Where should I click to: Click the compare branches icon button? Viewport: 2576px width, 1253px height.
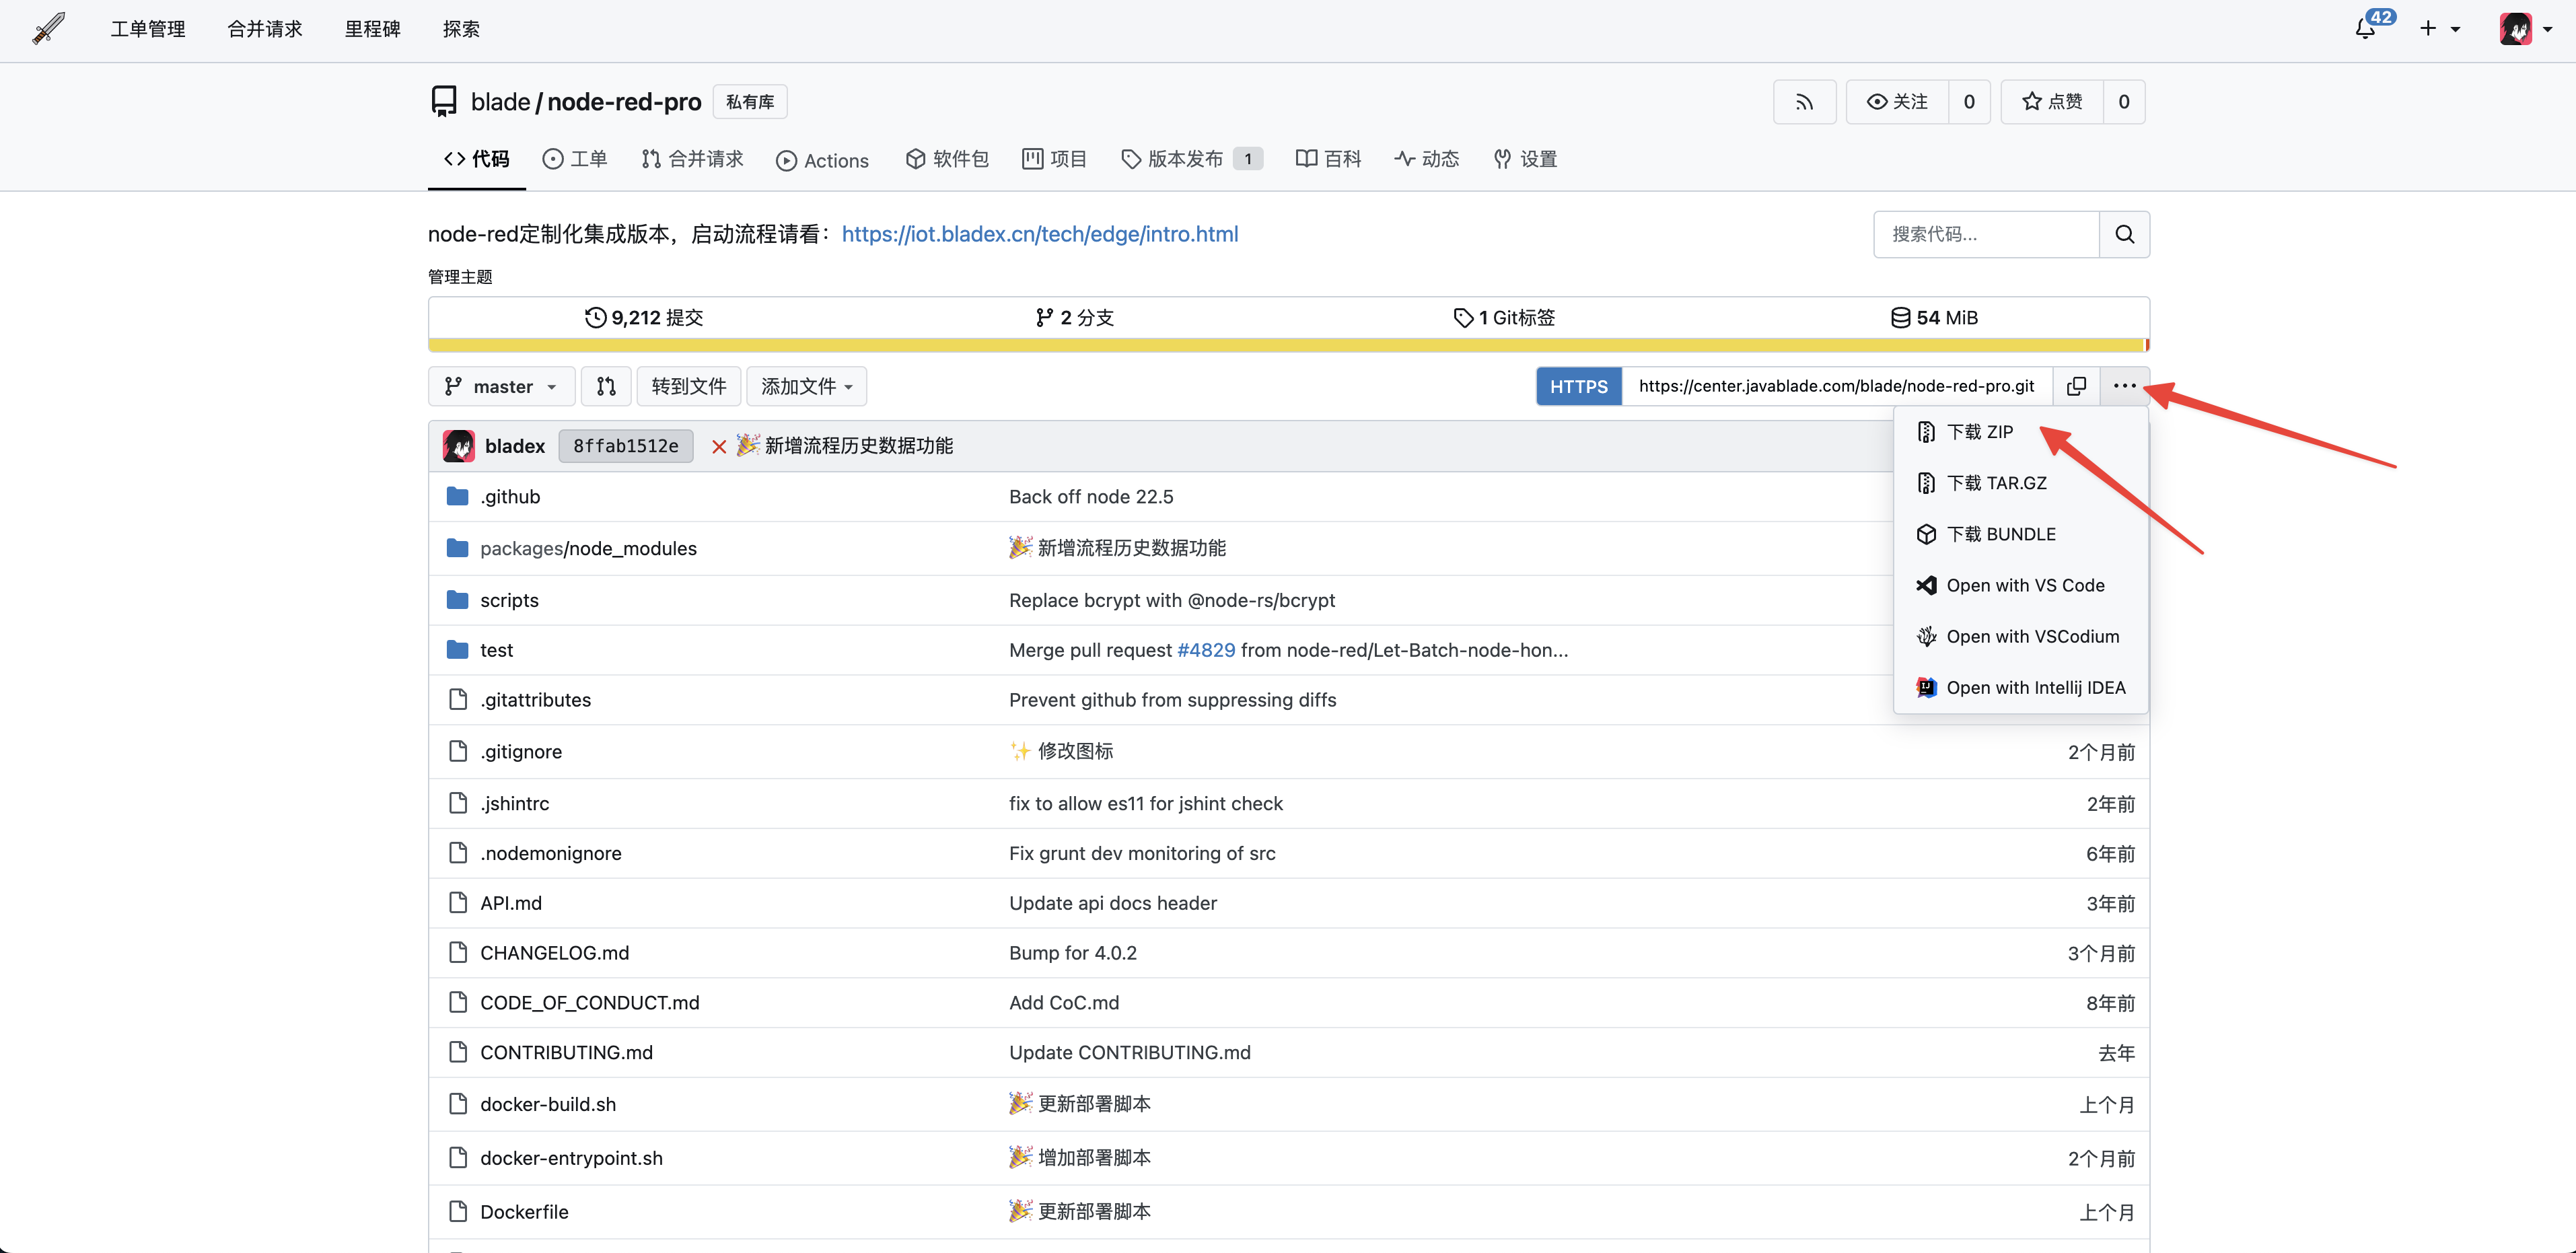tap(606, 386)
